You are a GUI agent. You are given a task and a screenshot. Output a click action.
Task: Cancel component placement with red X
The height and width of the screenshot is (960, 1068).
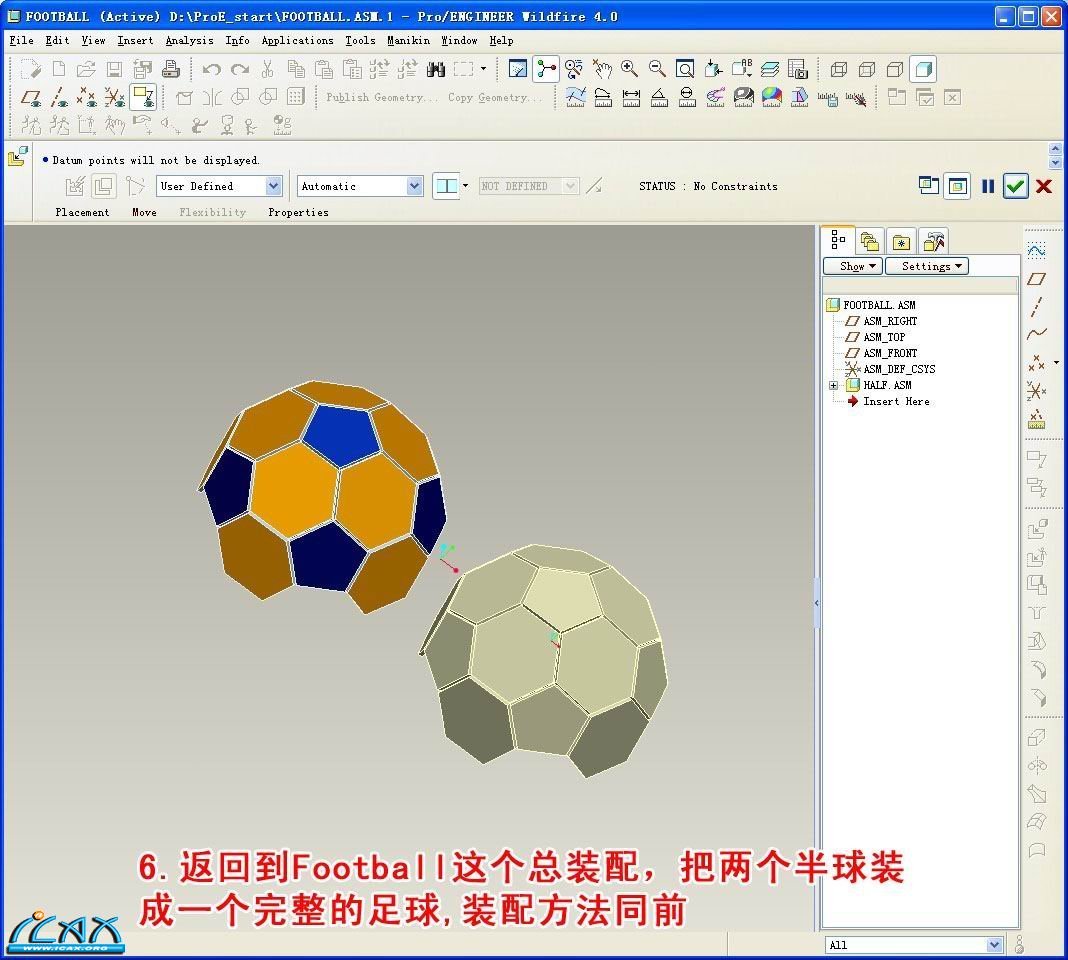(1044, 186)
